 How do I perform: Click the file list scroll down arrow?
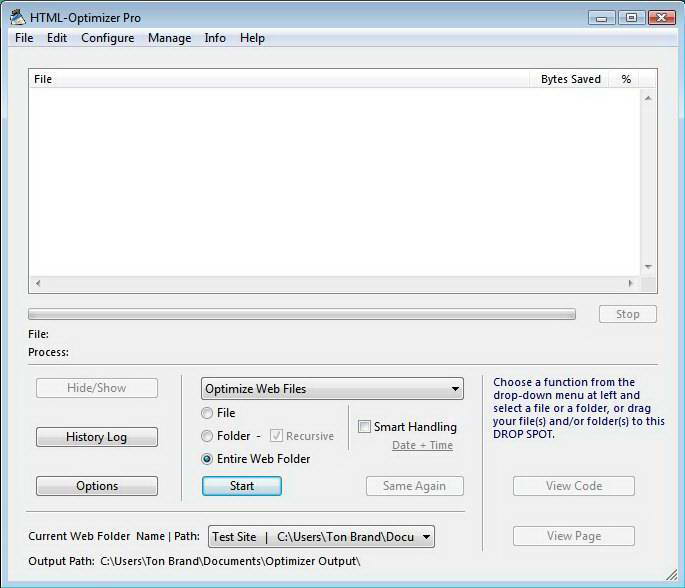pos(648,266)
